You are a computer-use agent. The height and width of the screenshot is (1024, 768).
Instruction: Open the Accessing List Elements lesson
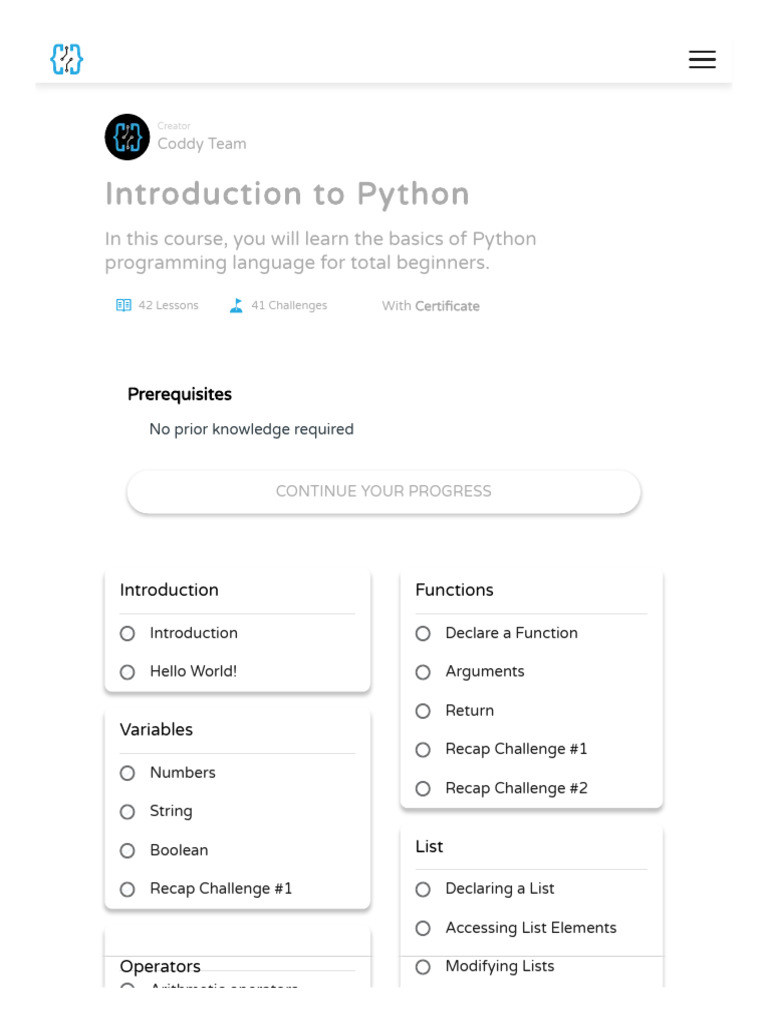[530, 928]
